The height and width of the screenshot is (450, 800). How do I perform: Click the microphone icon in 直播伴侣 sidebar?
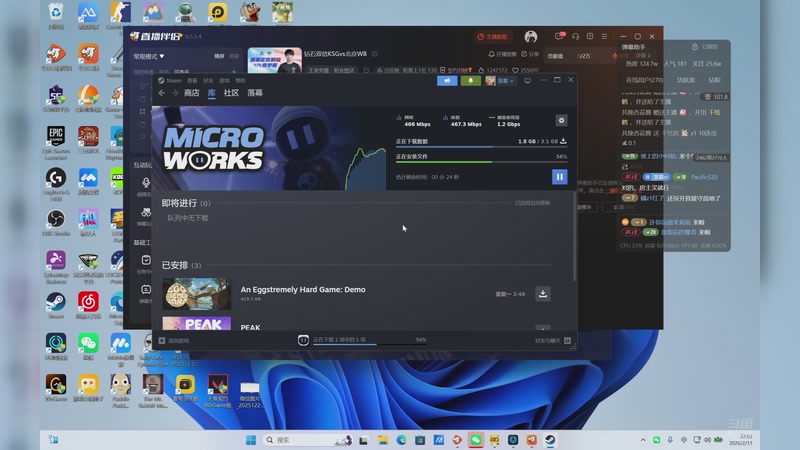[146, 182]
